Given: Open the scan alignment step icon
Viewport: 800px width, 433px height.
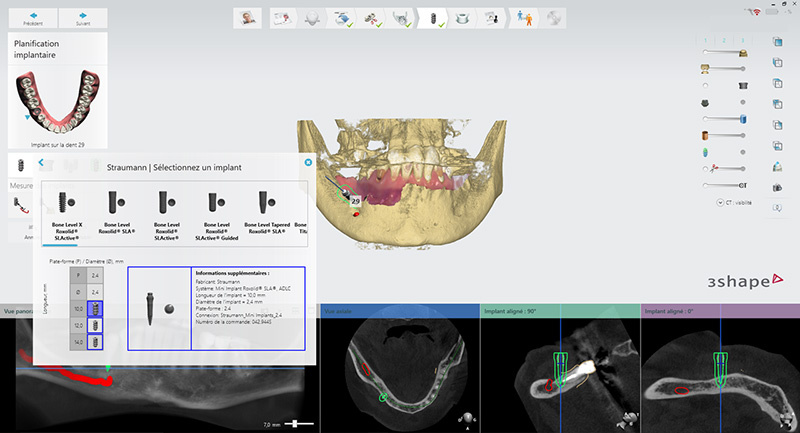Looking at the screenshot, I should (373, 18).
